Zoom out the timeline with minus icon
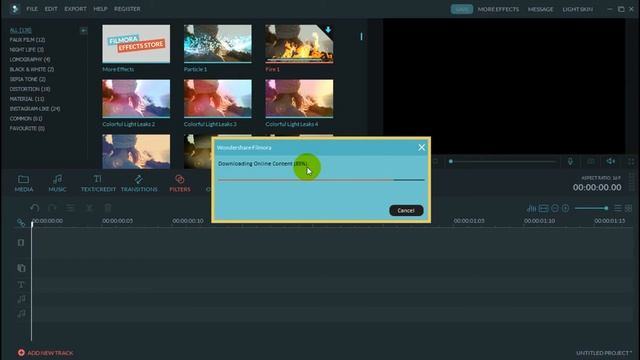The image size is (640, 360). (555, 209)
